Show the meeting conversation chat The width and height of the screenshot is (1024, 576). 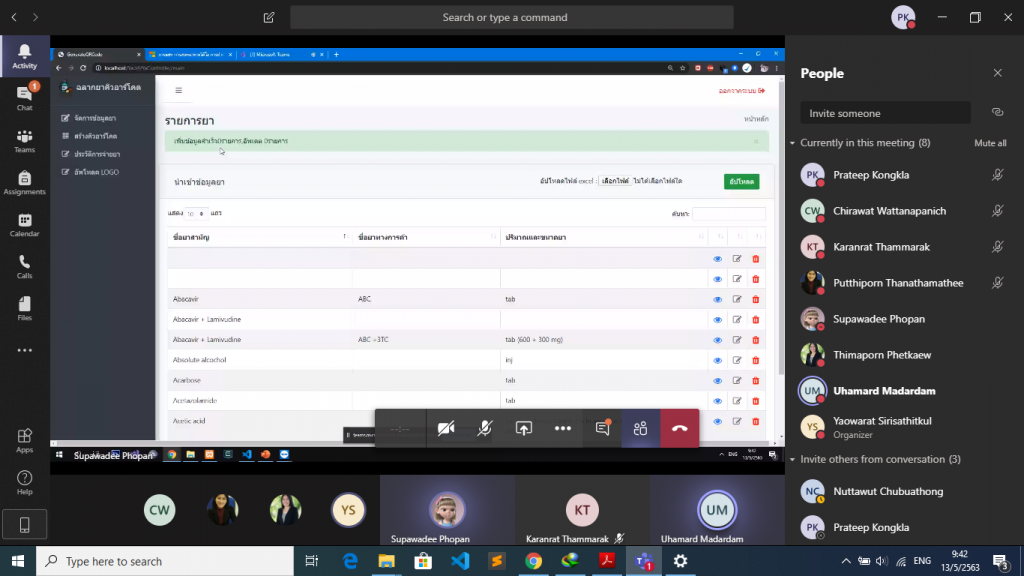tap(602, 428)
